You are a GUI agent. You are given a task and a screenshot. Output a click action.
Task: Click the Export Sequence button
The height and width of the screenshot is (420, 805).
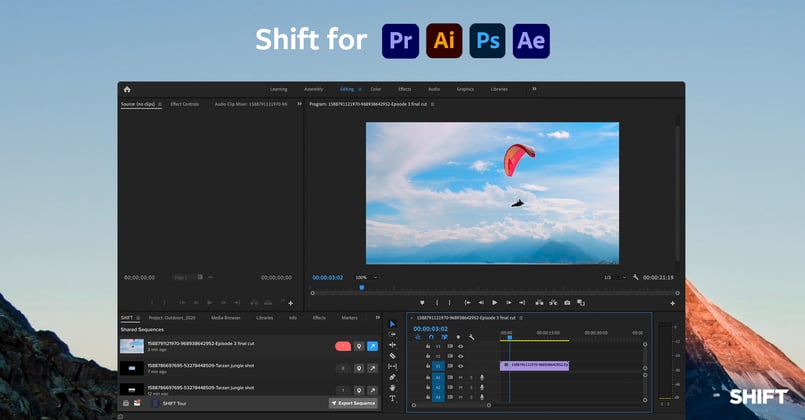click(x=353, y=404)
